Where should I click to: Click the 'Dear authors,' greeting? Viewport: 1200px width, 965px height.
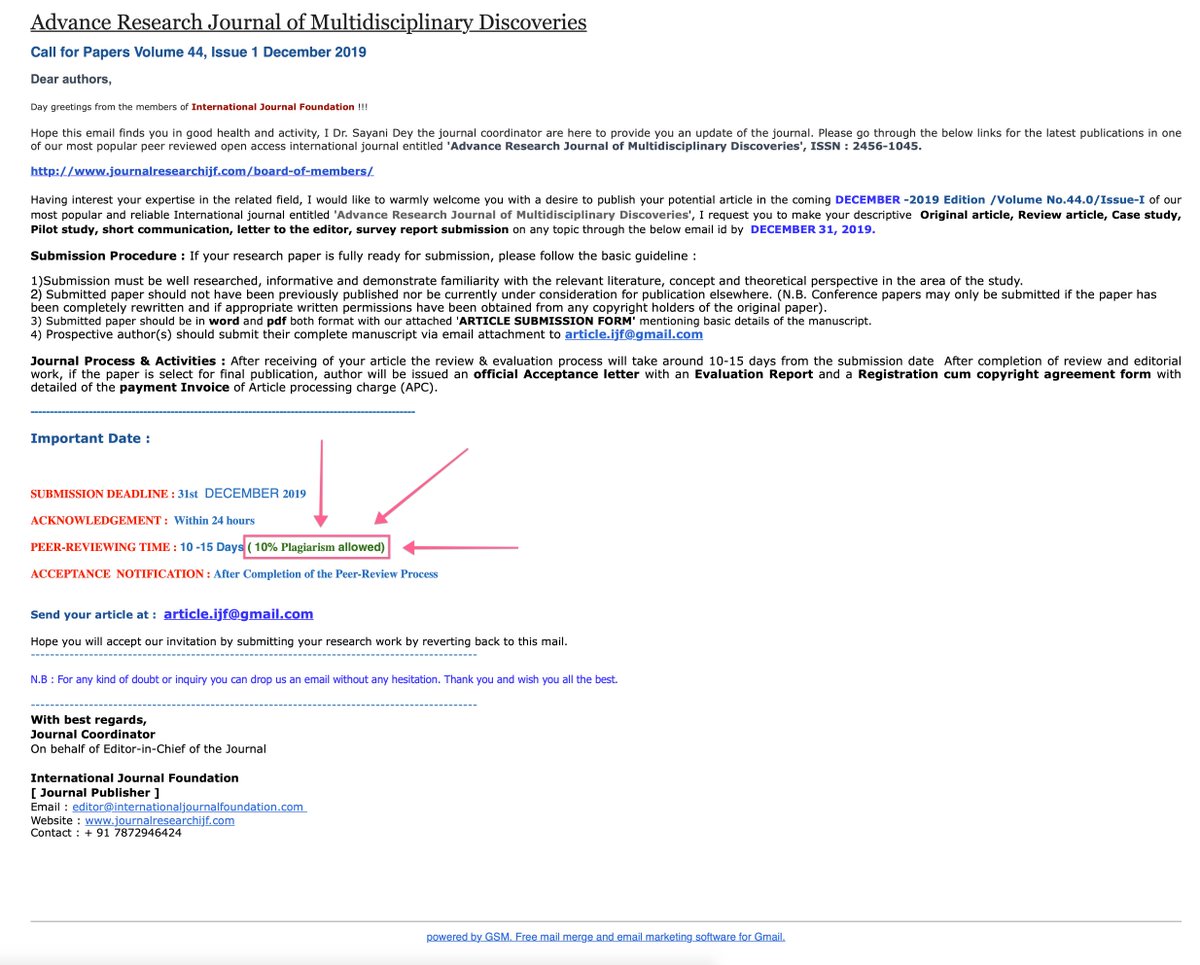[x=71, y=79]
